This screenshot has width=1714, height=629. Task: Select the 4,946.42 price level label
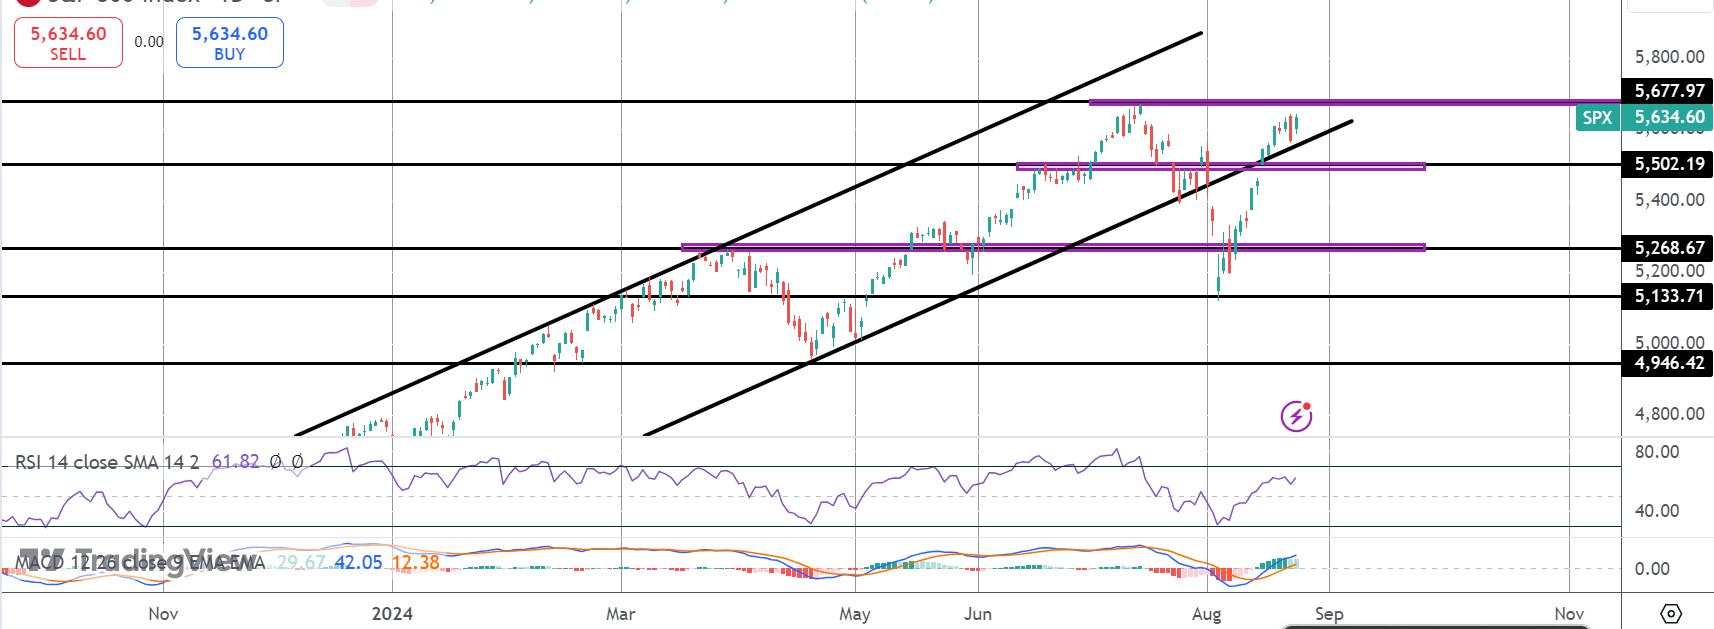tap(1669, 363)
